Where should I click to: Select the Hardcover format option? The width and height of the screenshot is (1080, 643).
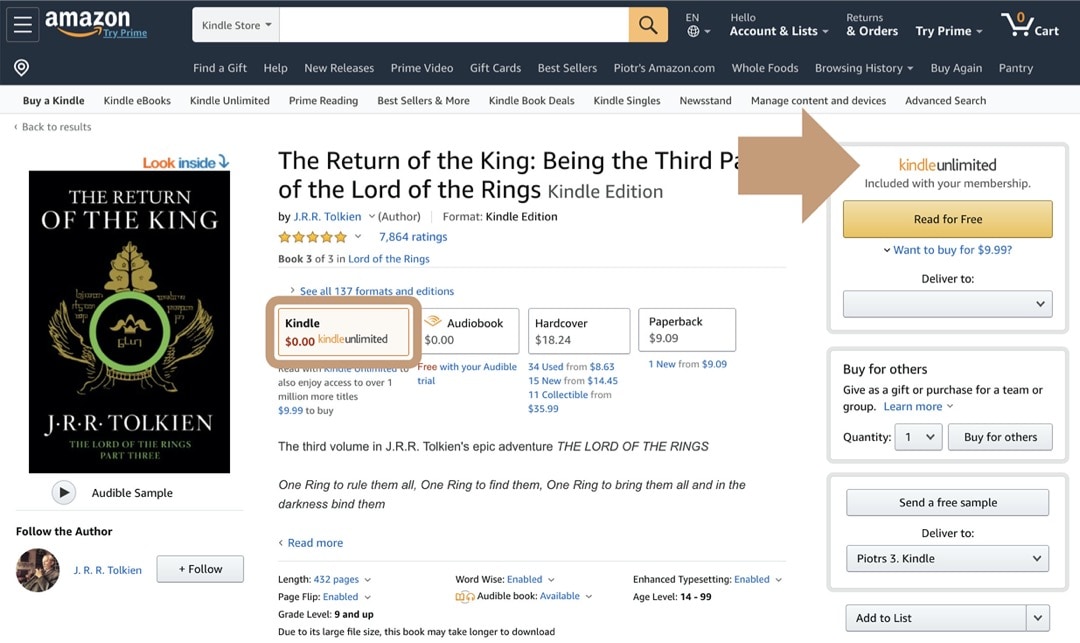[x=578, y=330]
